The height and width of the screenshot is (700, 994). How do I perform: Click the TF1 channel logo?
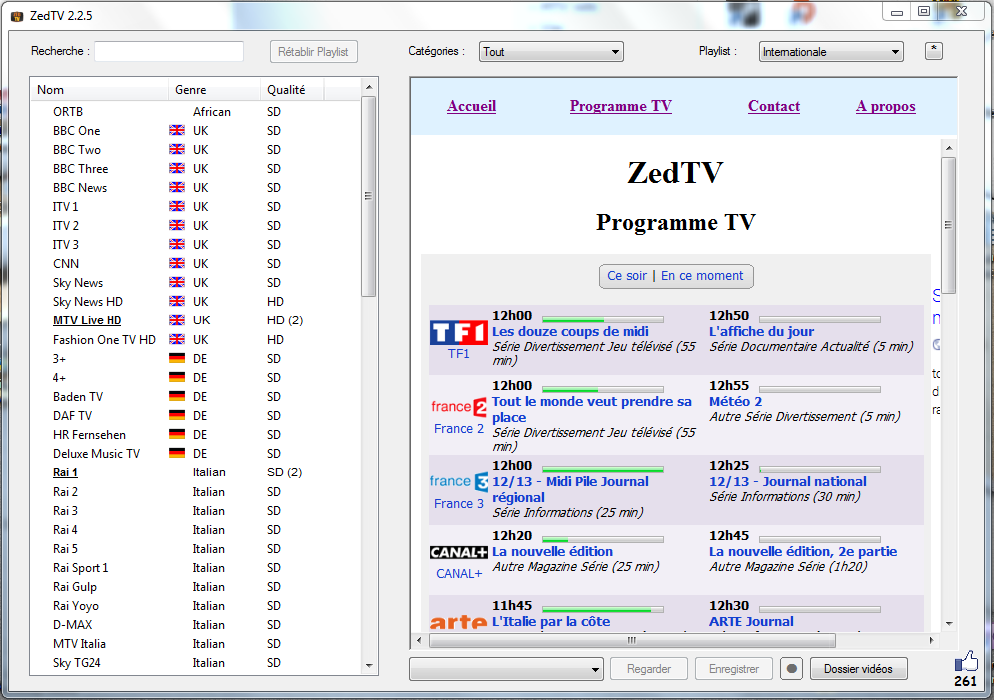pos(458,330)
